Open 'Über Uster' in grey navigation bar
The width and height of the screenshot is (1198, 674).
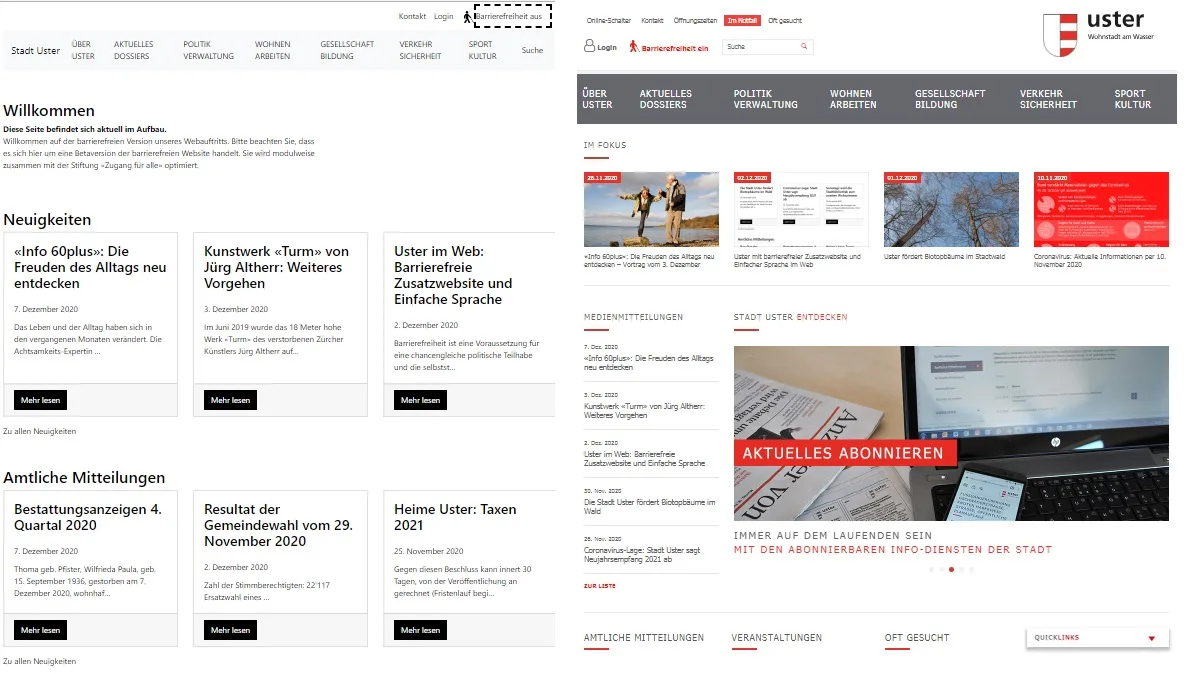597,99
